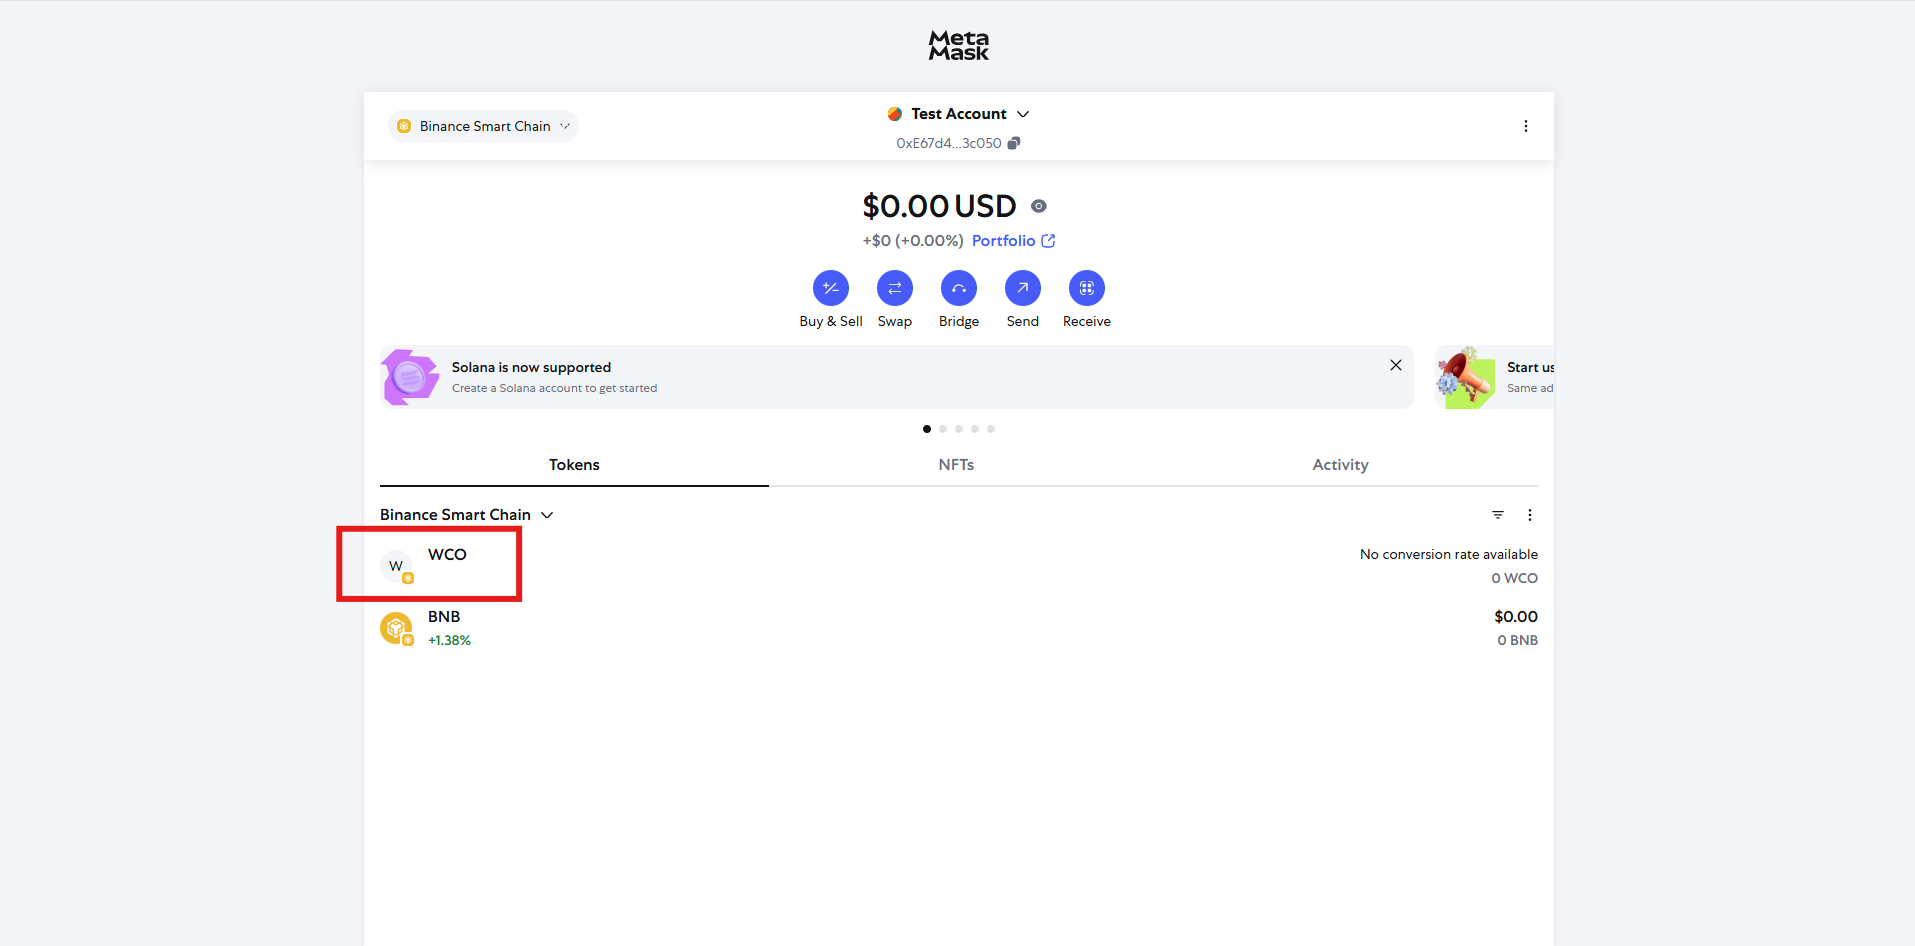The image size is (1915, 946).
Task: Toggle balance visibility with eye icon
Action: pyautogui.click(x=1039, y=206)
